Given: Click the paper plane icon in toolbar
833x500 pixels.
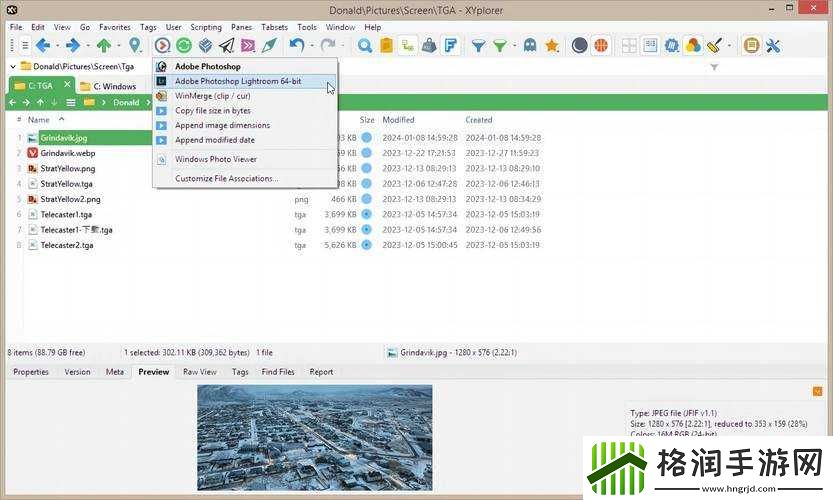Looking at the screenshot, I should [227, 46].
